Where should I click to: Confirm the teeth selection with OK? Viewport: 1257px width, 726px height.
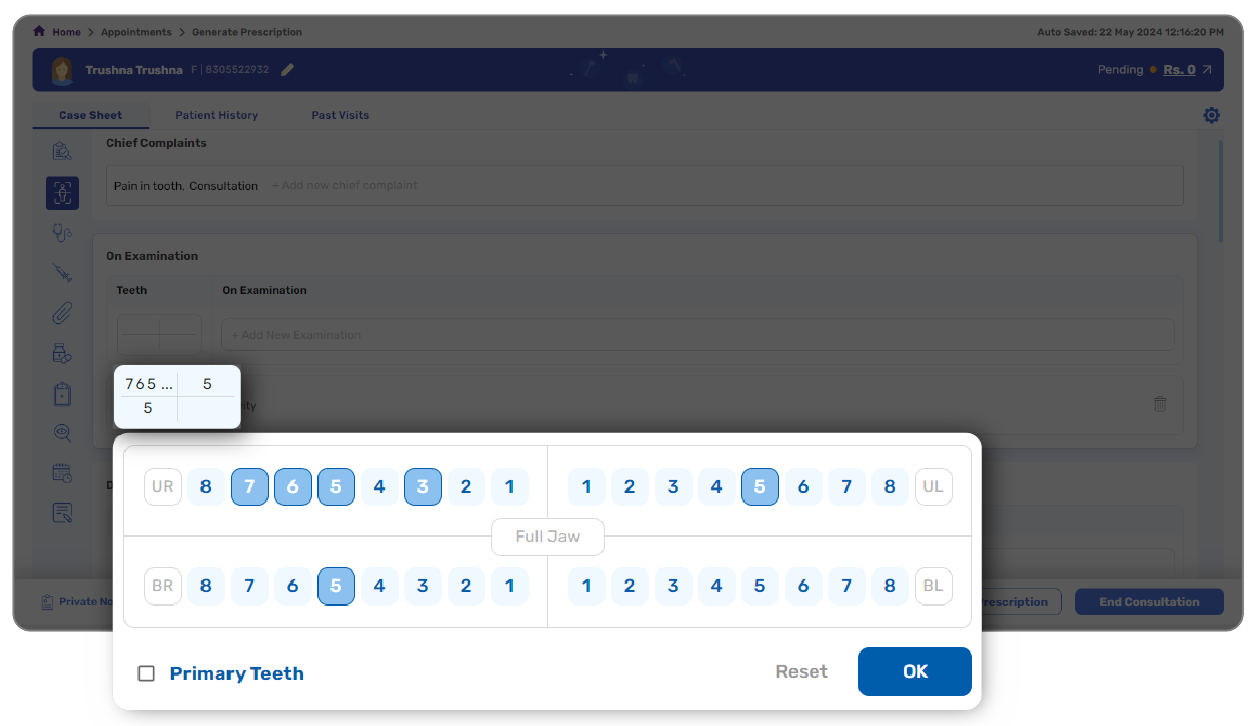pos(914,672)
